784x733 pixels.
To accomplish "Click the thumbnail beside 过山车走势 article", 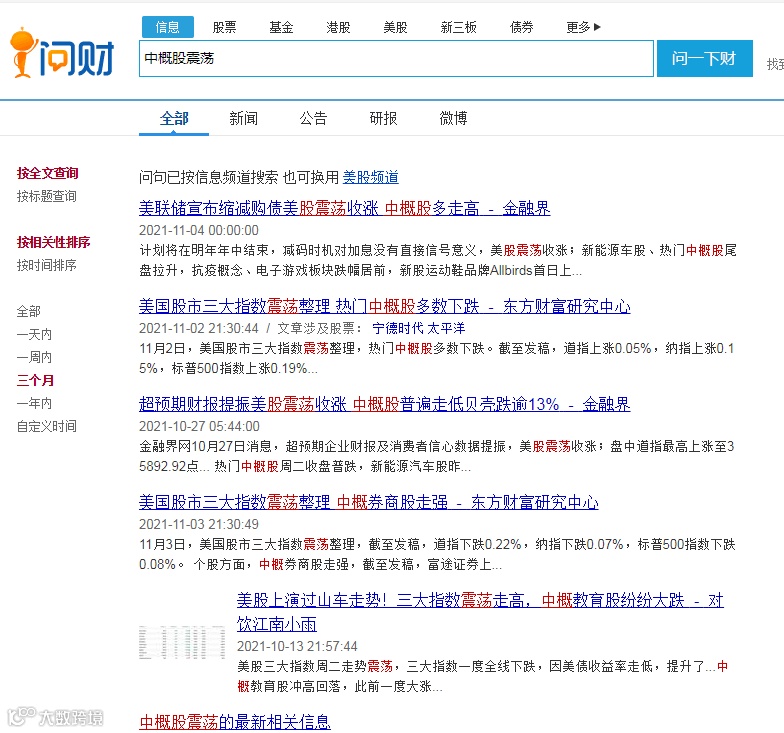I will (182, 642).
